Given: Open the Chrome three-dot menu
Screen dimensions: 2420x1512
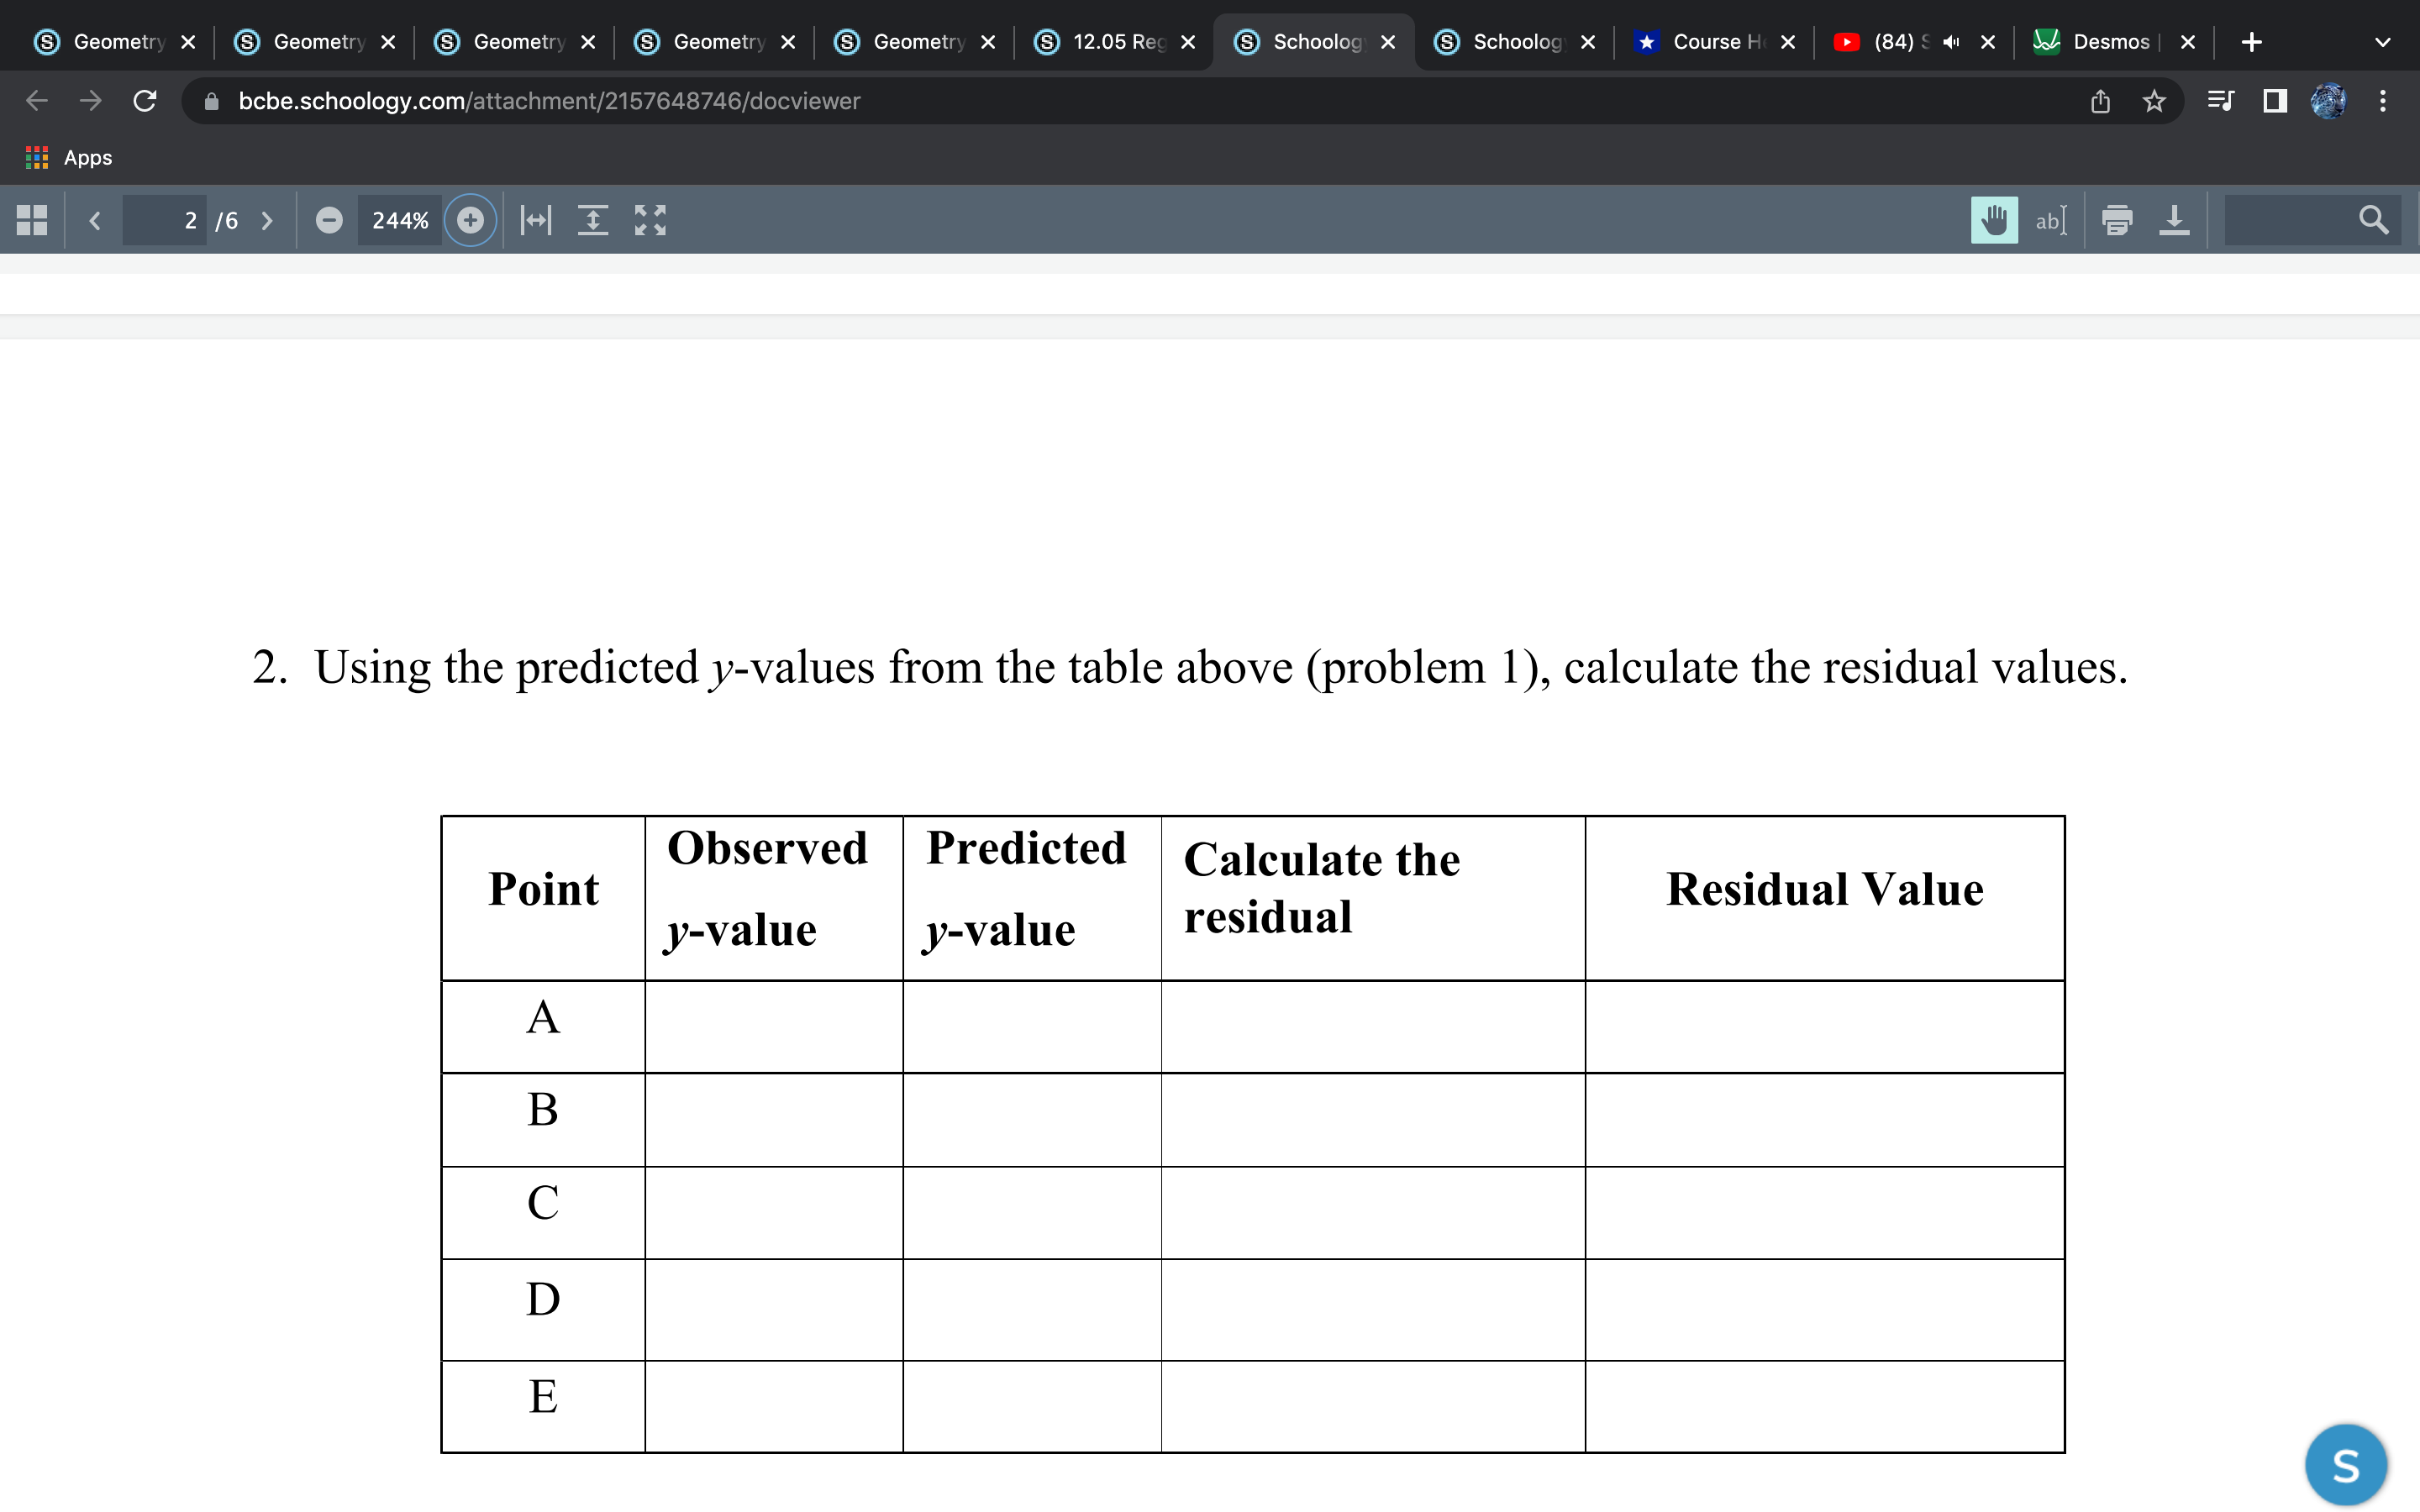Looking at the screenshot, I should pyautogui.click(x=2383, y=101).
